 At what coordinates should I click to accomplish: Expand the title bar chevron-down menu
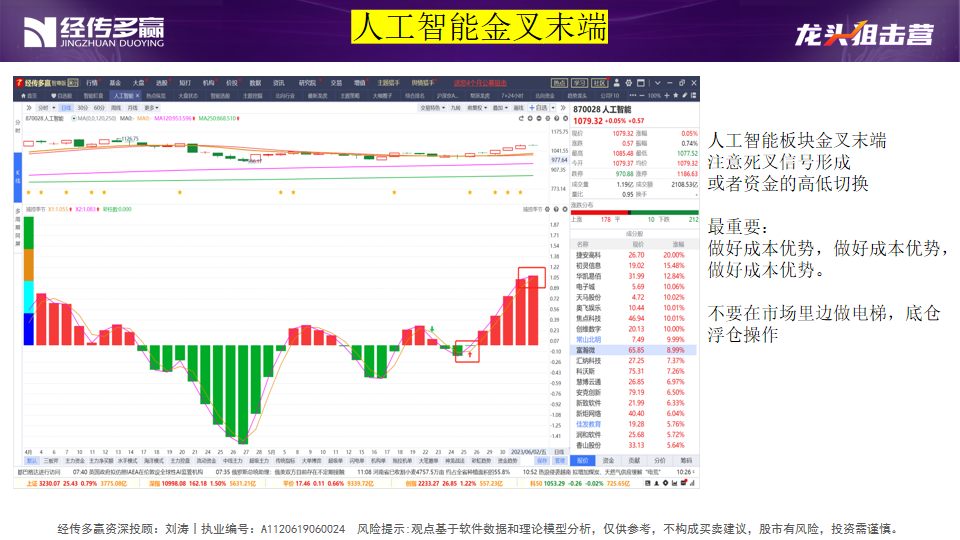coord(658,83)
